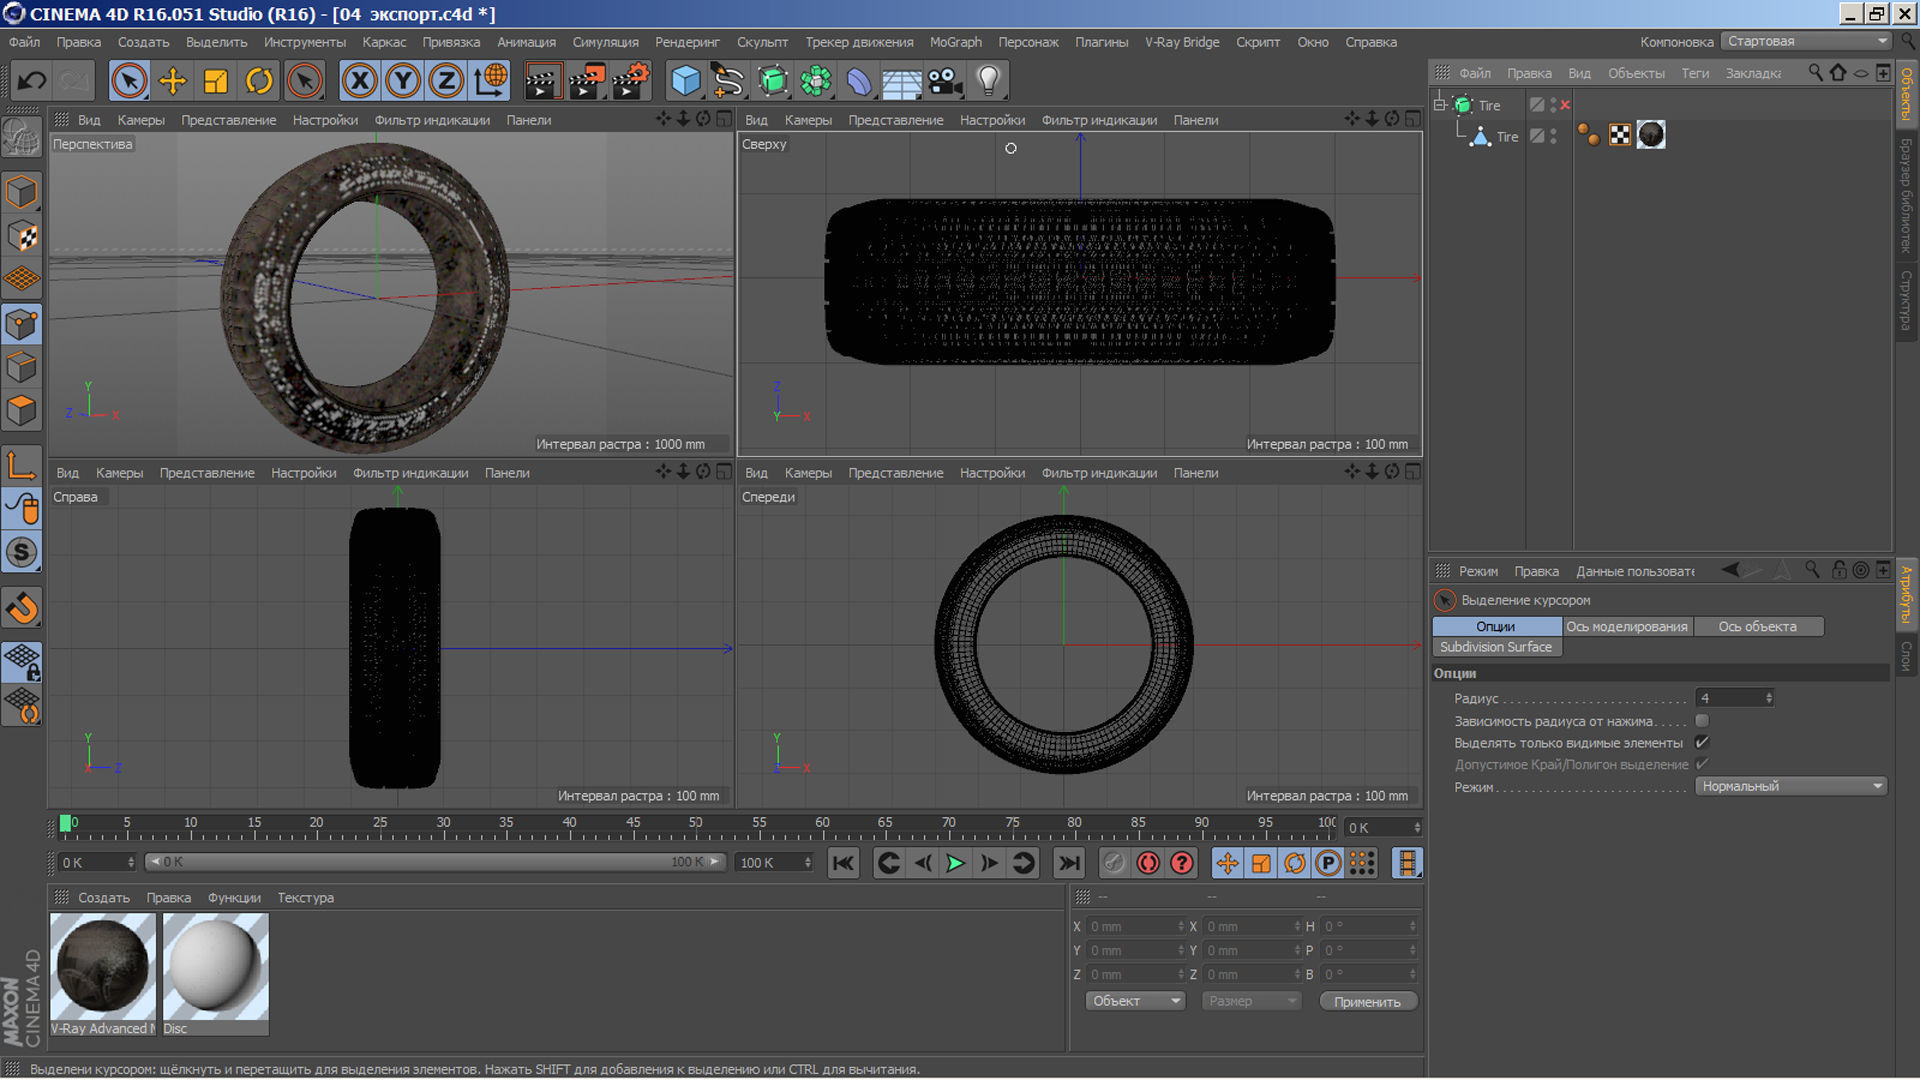Enable Зависимость радиуса от нажима checkbox
1920x1080 pixels.
coord(1702,721)
